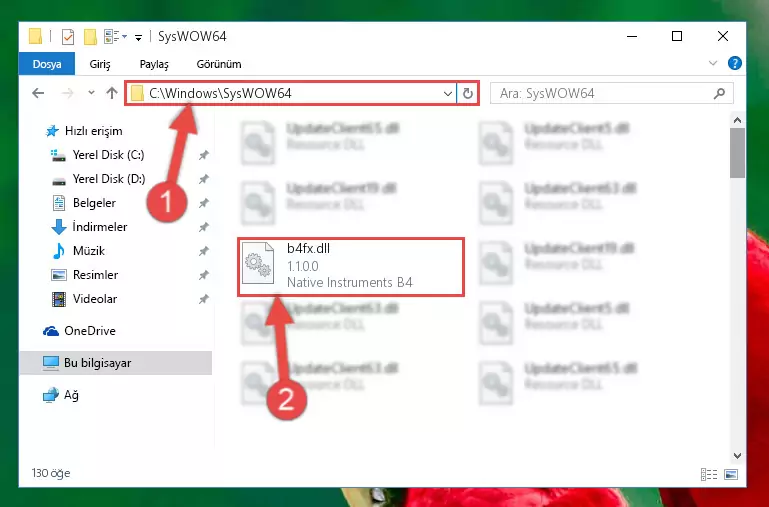Close the SysWOW64 window
This screenshot has height=507, width=769.
(722, 36)
